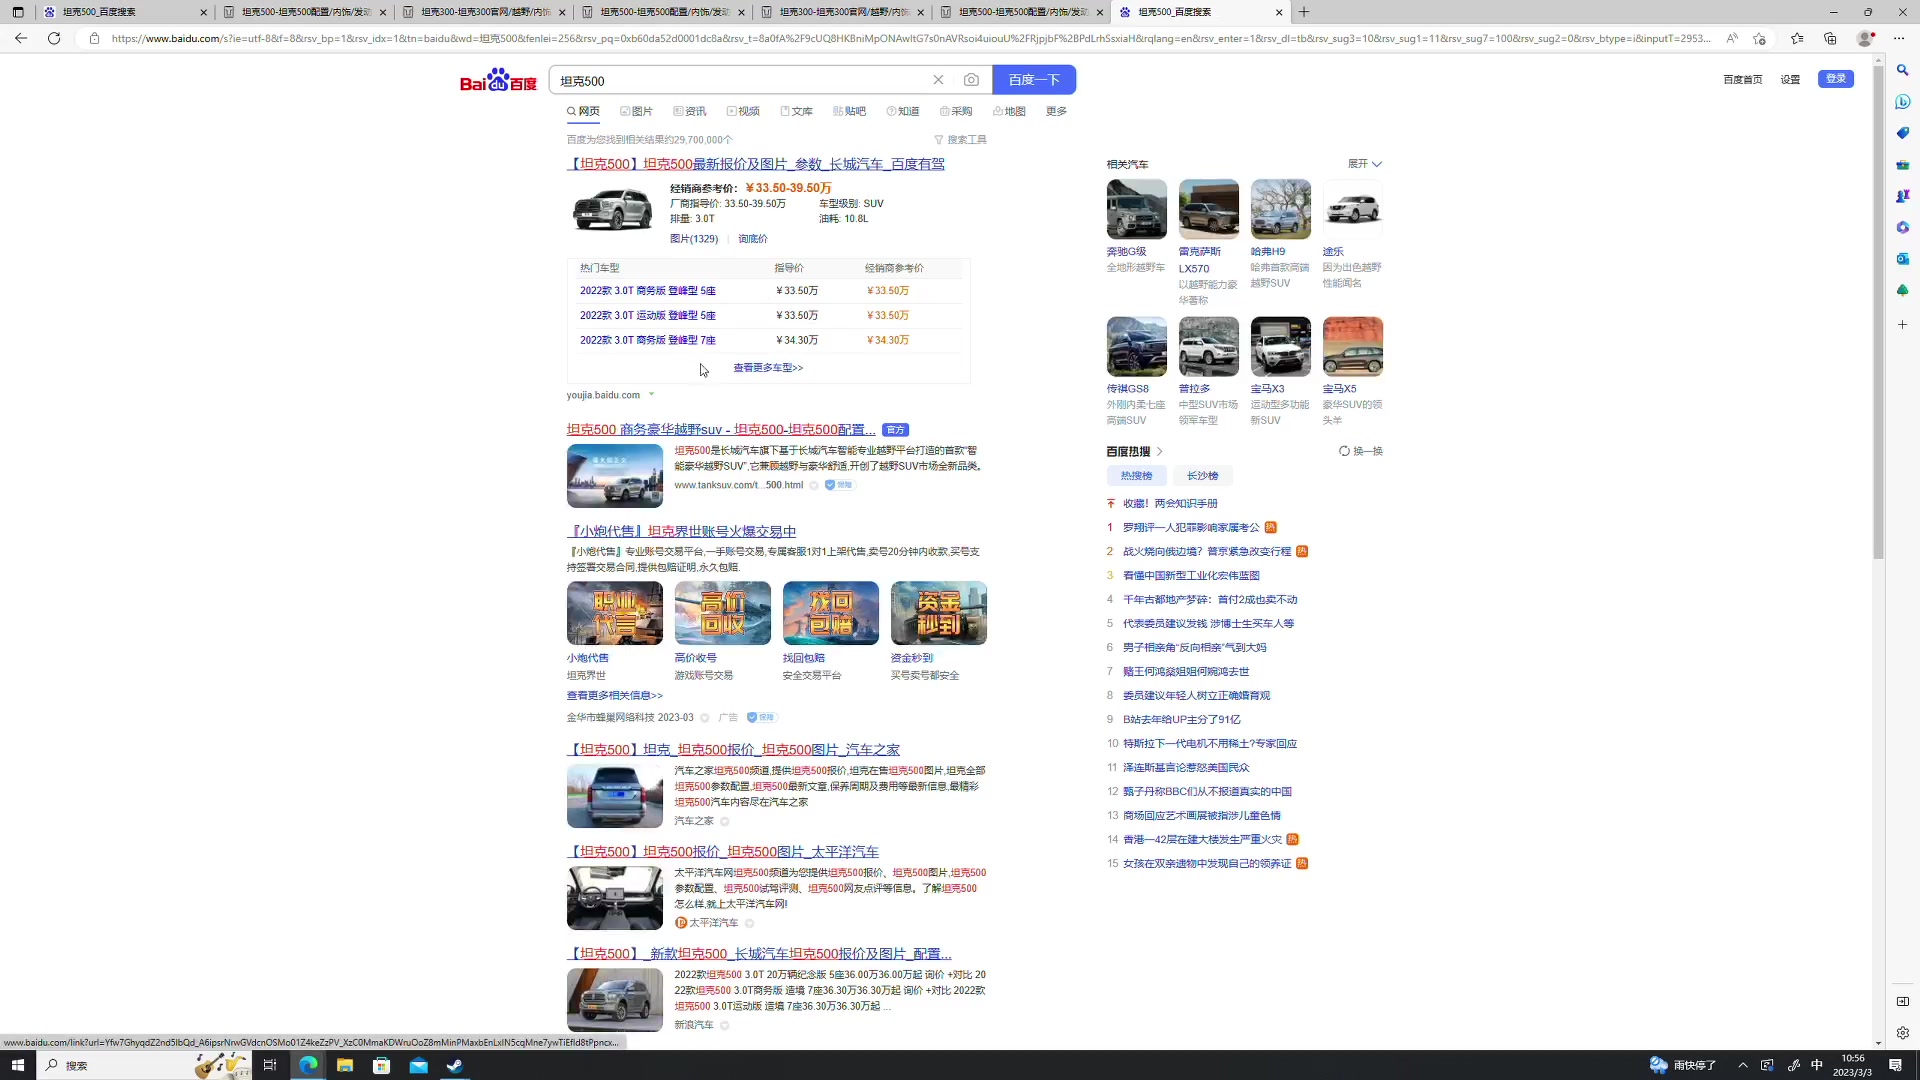Click the browser back arrow
1920x1080 pixels.
tap(21, 38)
